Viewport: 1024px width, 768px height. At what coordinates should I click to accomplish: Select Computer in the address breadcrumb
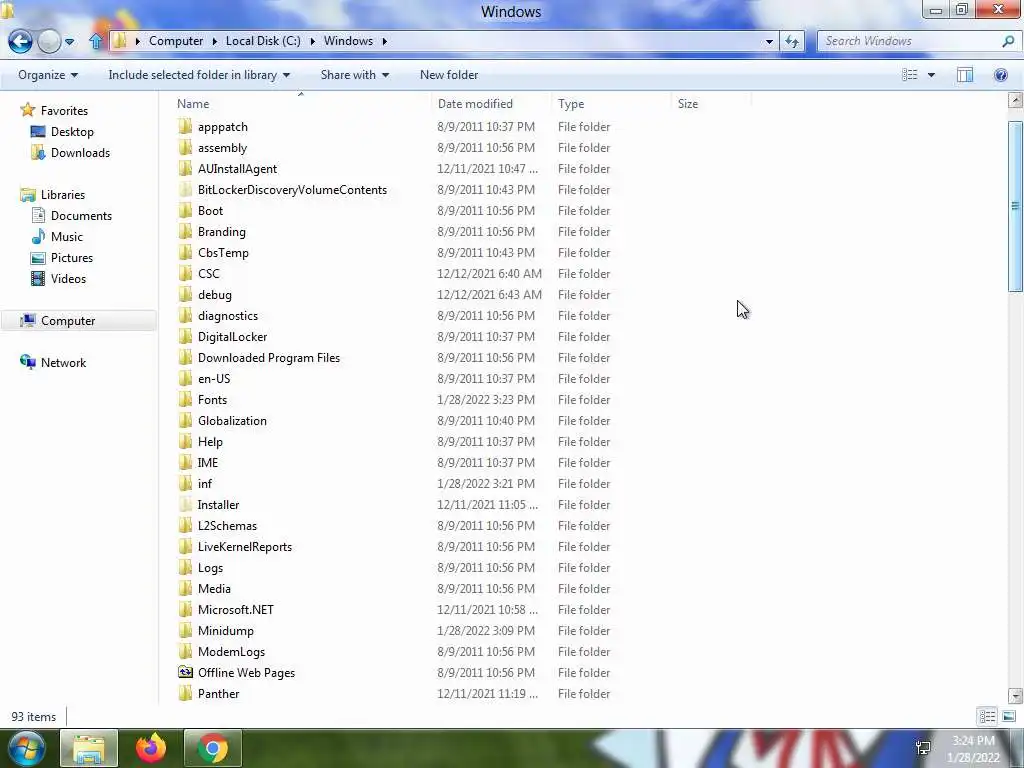click(x=176, y=41)
